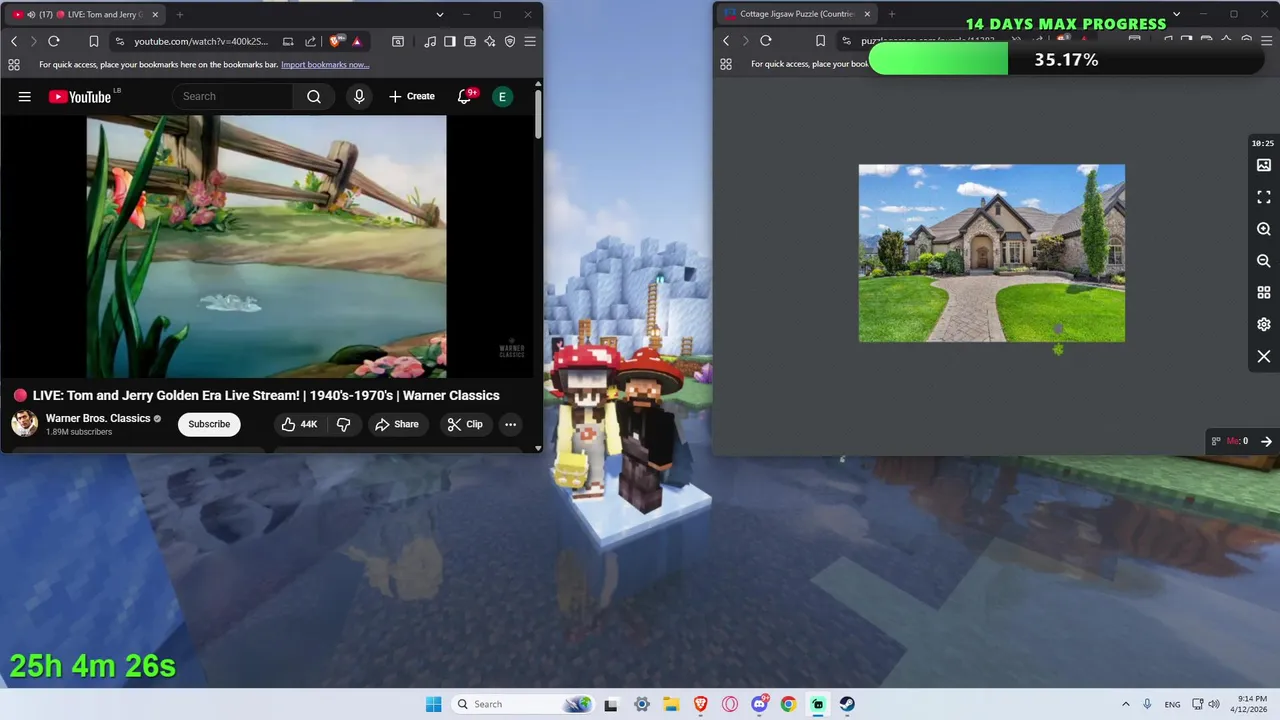This screenshot has width=1280, height=720.
Task: Click the youtube.com address bar
Action: (x=200, y=41)
